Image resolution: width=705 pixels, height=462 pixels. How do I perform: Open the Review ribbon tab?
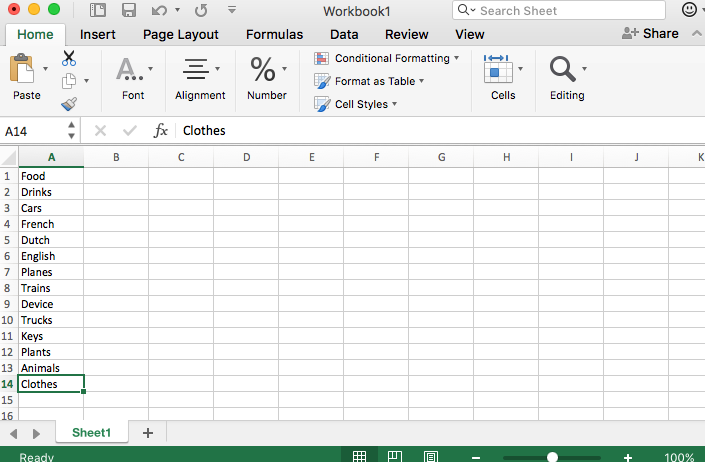(406, 35)
